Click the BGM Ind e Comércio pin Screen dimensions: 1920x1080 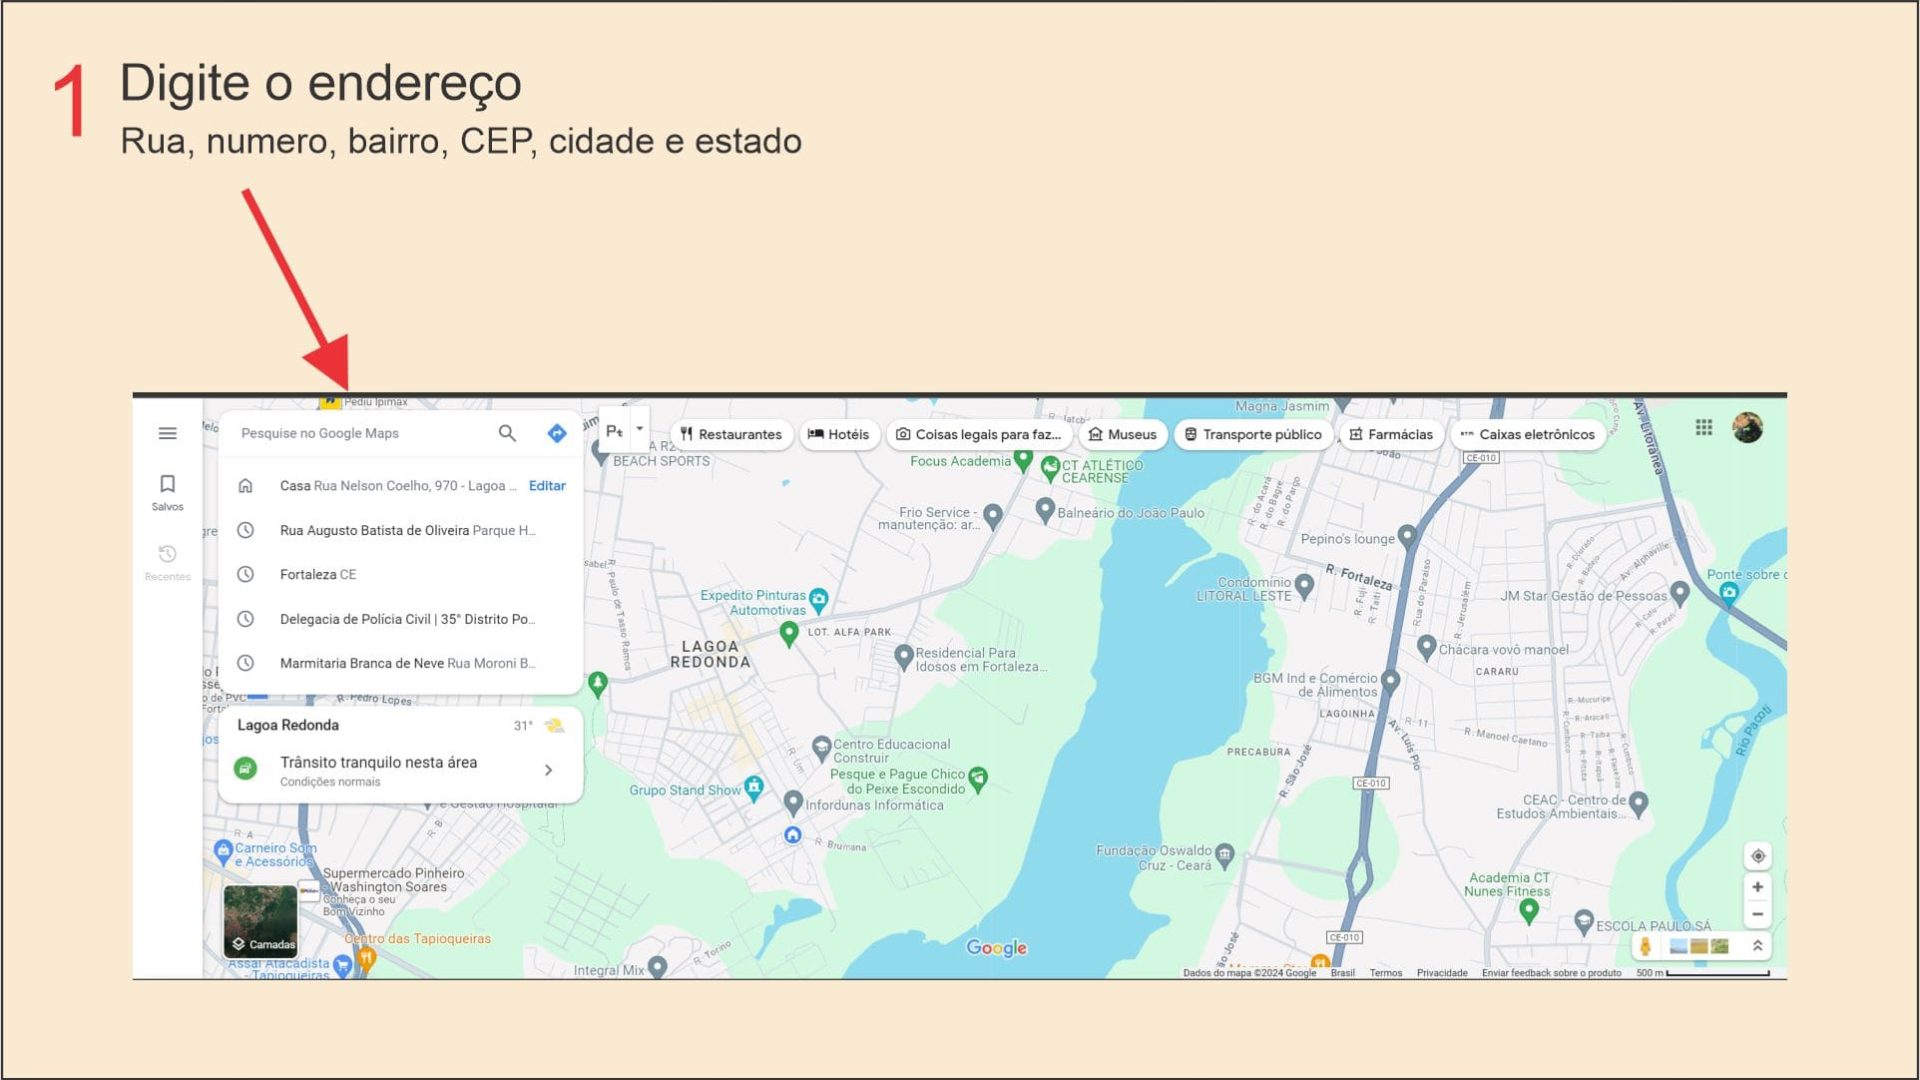pos(1390,682)
